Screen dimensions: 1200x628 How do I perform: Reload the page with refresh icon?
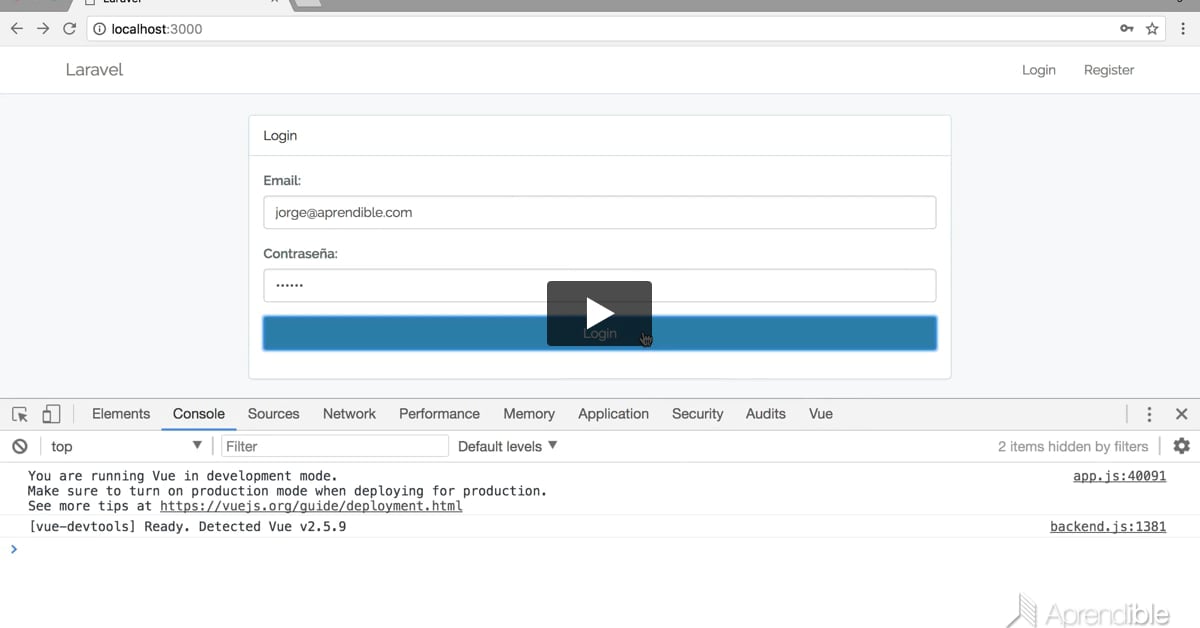click(x=69, y=29)
